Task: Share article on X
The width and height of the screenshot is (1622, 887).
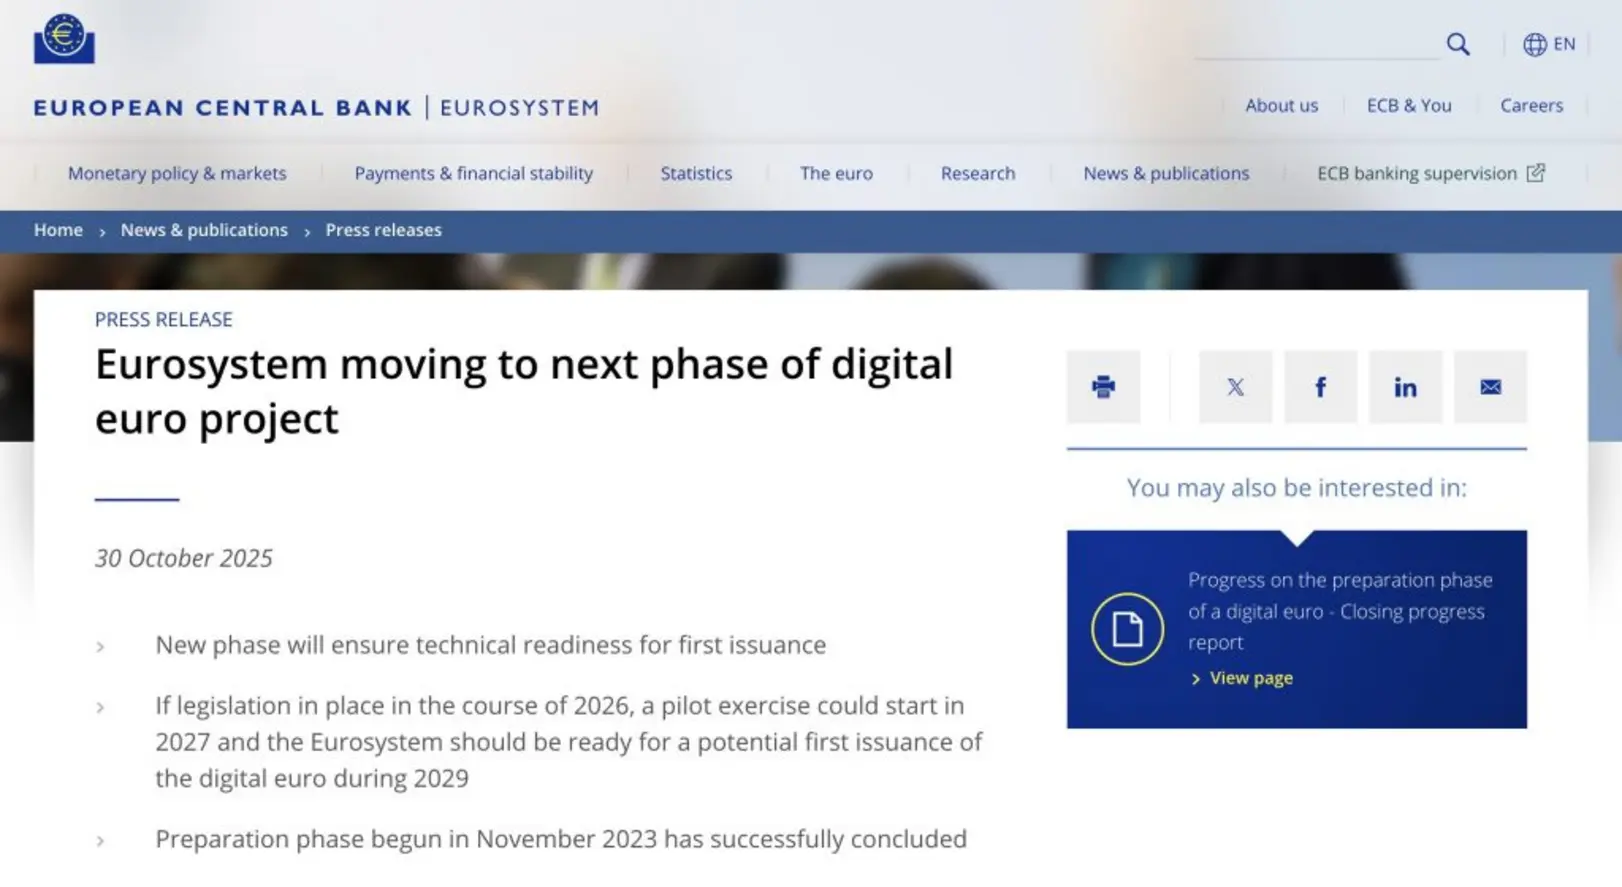Action: click(1235, 387)
